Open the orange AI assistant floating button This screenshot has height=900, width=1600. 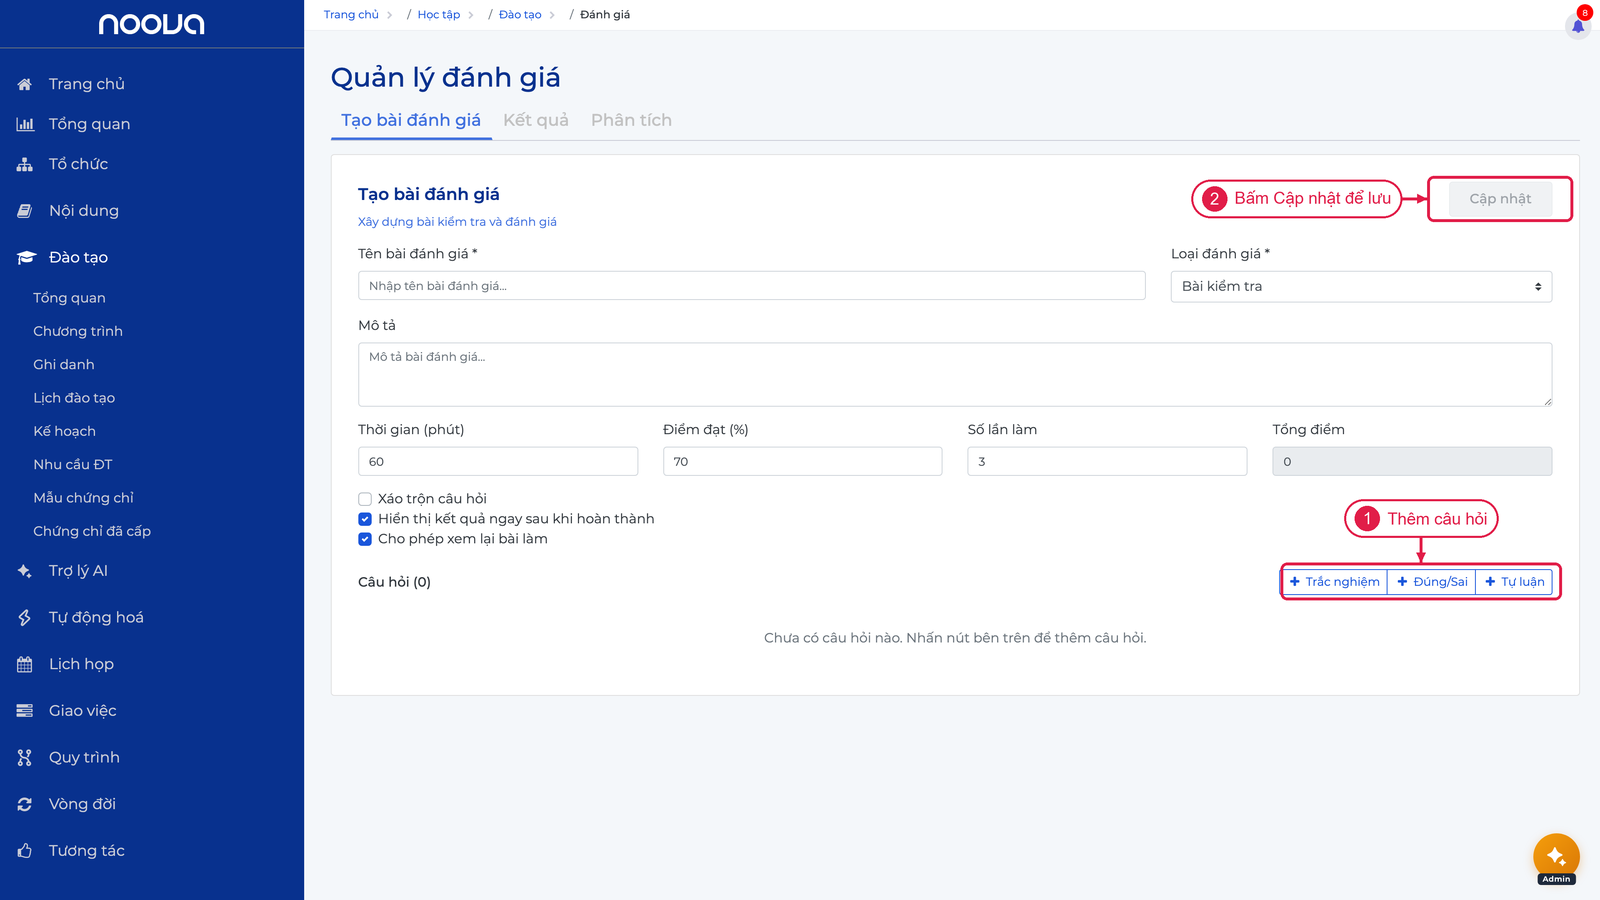pyautogui.click(x=1556, y=857)
